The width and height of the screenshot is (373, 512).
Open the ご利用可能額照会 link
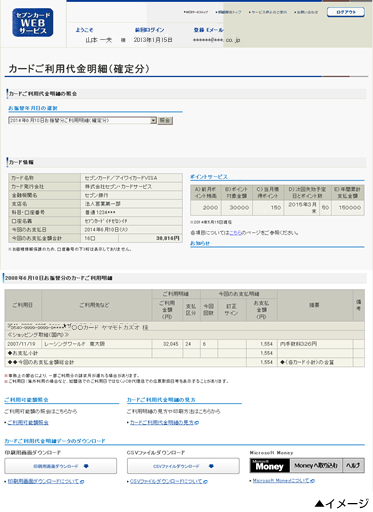[x=28, y=422]
